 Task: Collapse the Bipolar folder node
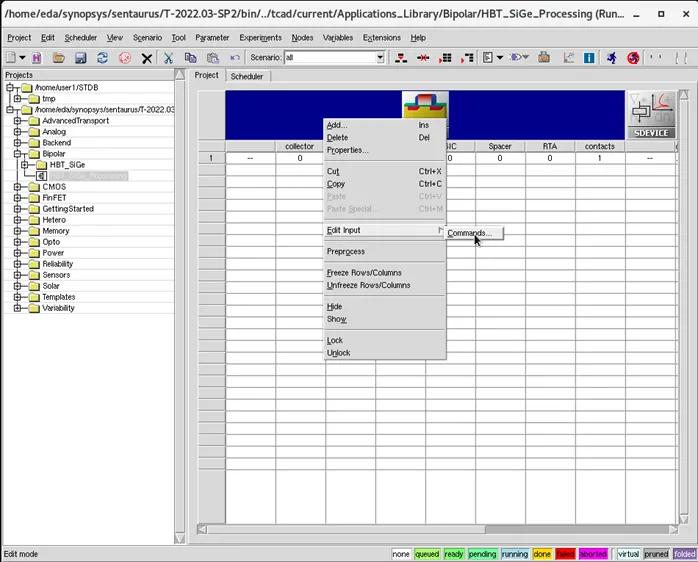click(x=17, y=154)
